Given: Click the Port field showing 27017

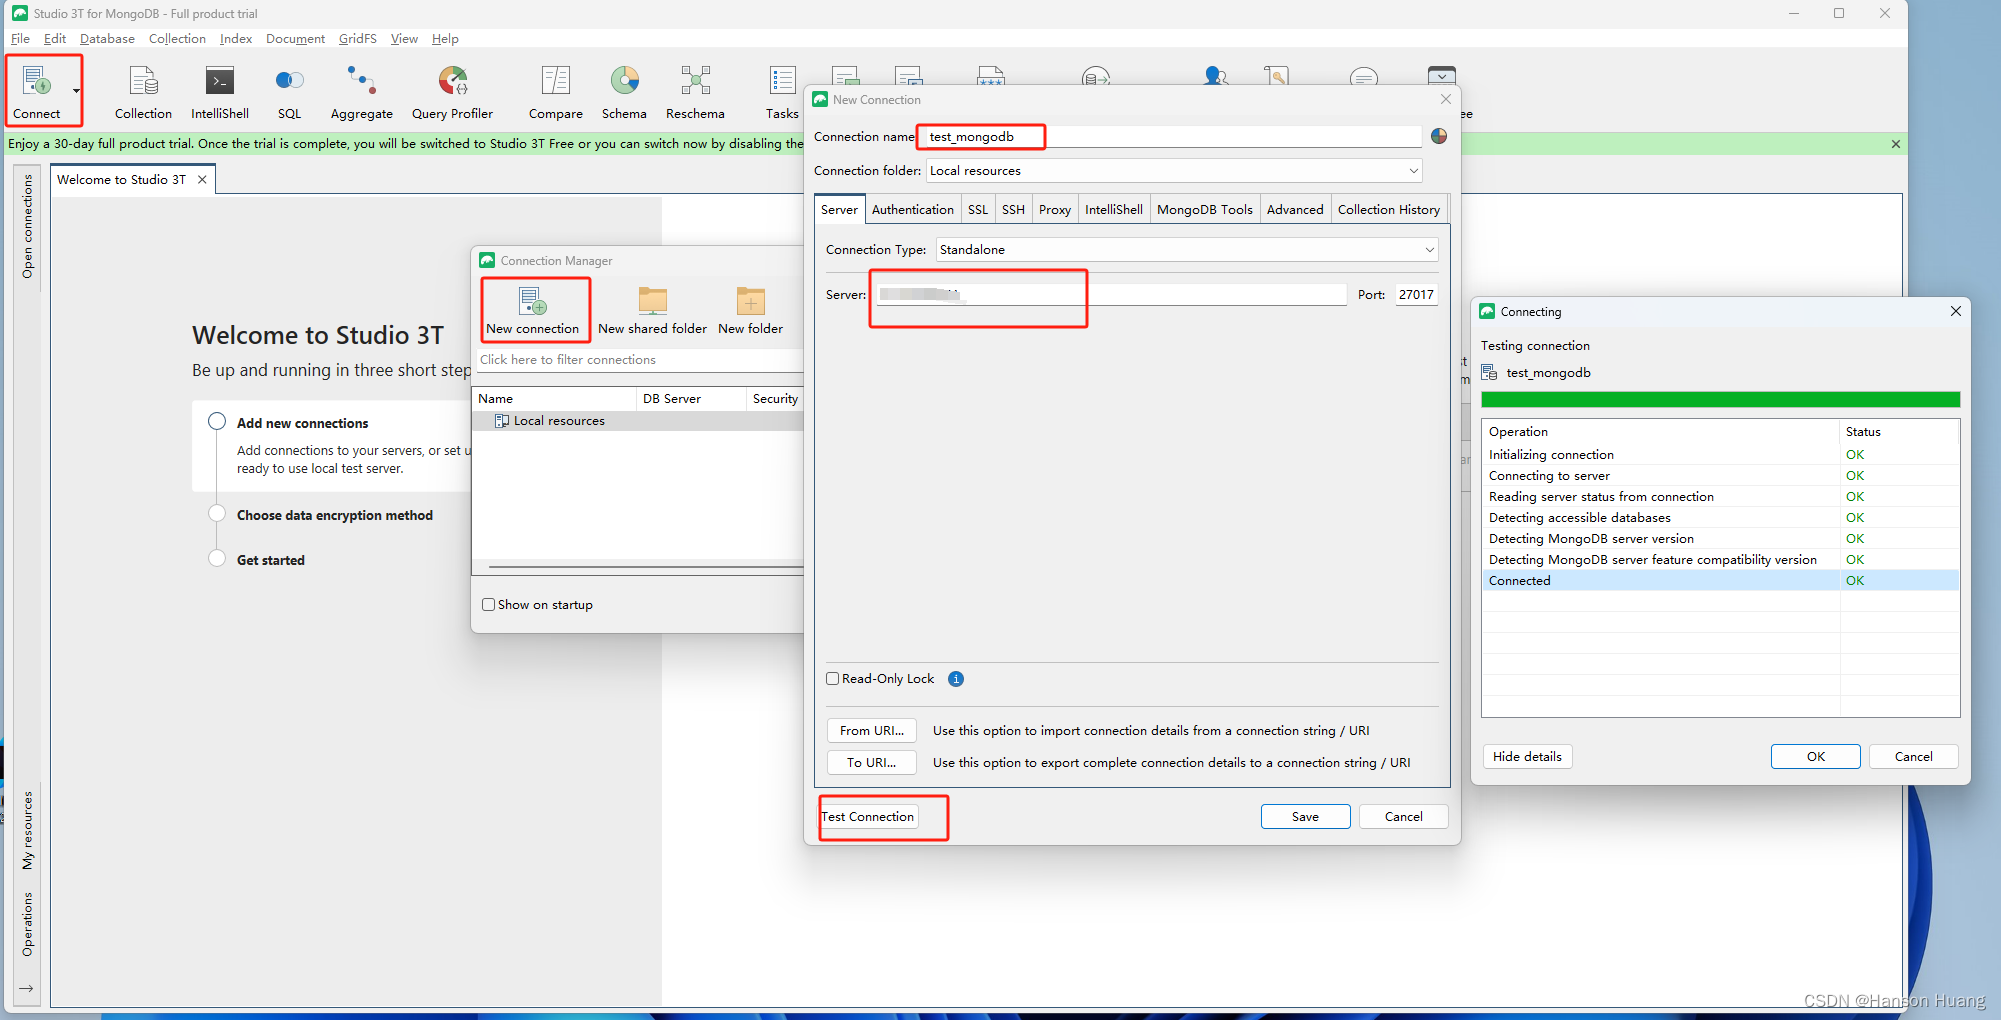Looking at the screenshot, I should (1416, 295).
